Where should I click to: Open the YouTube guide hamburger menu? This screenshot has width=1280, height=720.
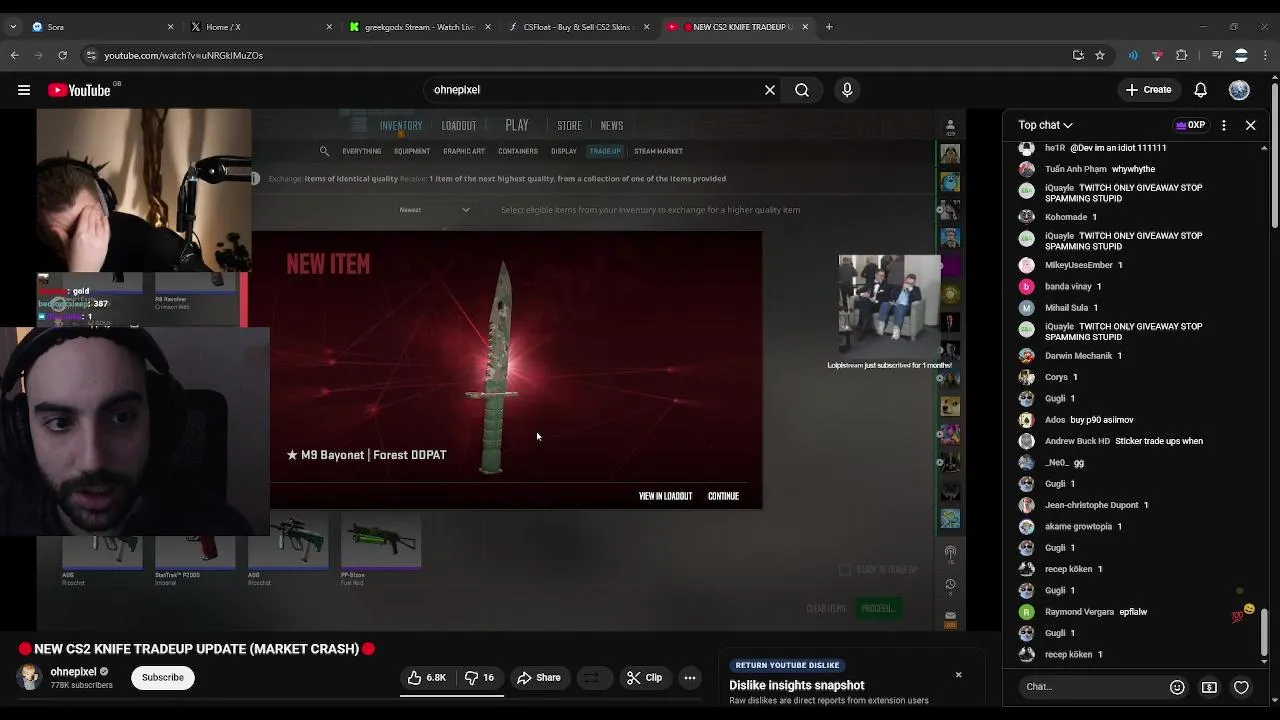pyautogui.click(x=24, y=90)
